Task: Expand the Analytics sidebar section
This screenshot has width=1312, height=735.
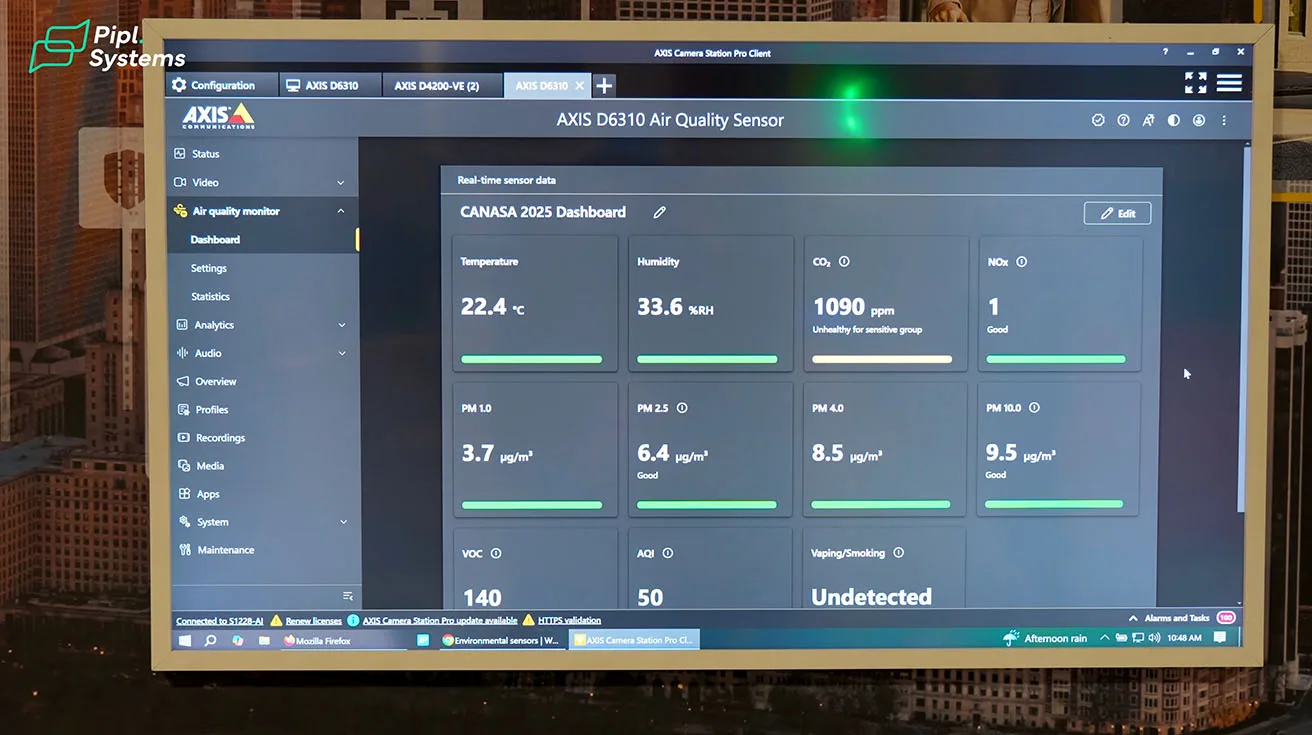Action: [342, 325]
